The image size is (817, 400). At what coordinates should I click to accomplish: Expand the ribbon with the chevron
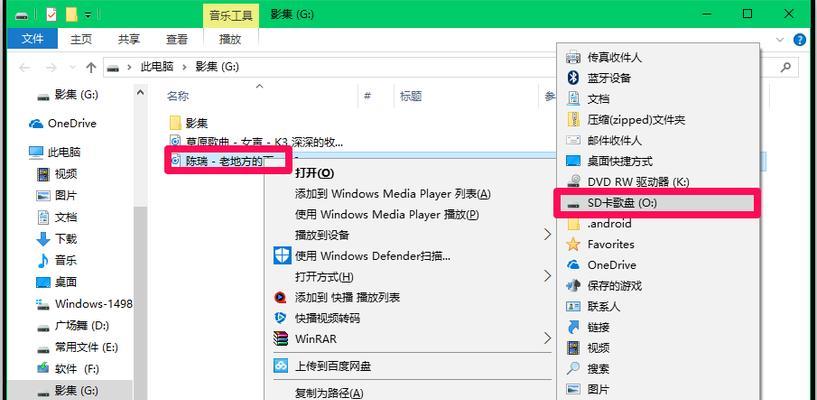[x=779, y=40]
